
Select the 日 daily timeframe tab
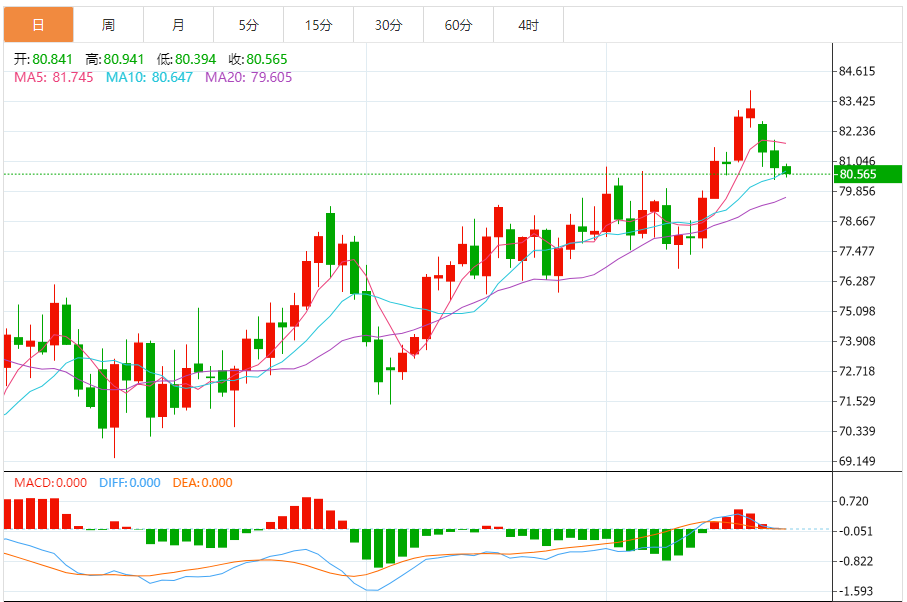click(x=39, y=25)
